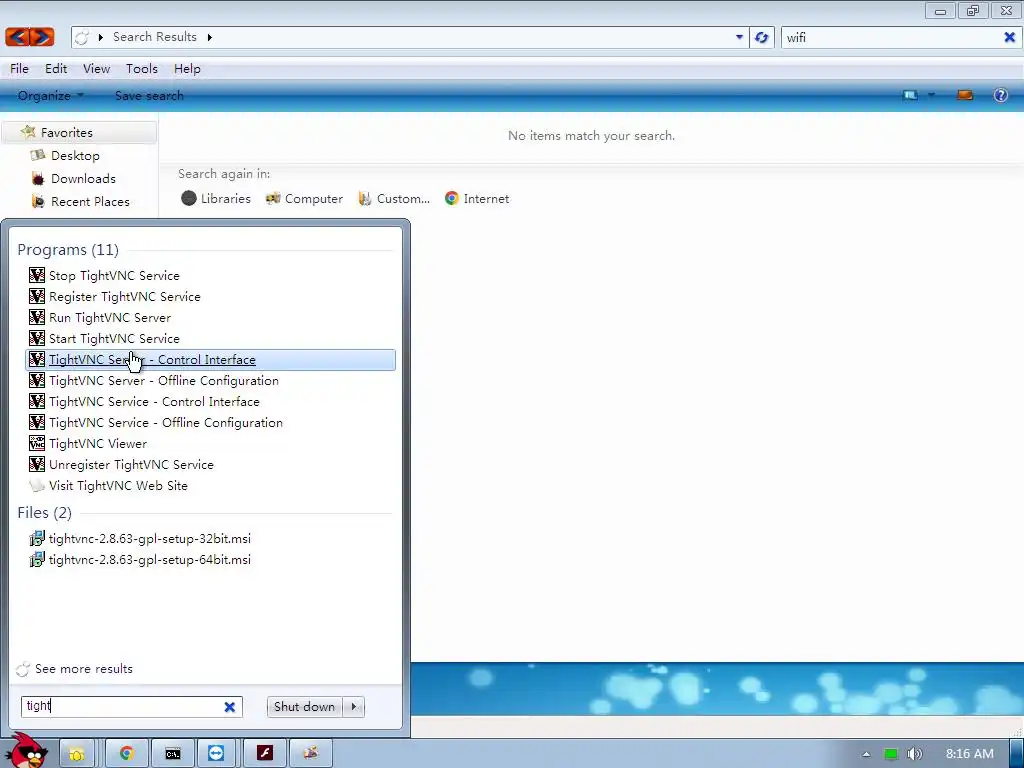Image resolution: width=1024 pixels, height=768 pixels.
Task: Click the Stop TightVNC Service icon
Action: [37, 276]
